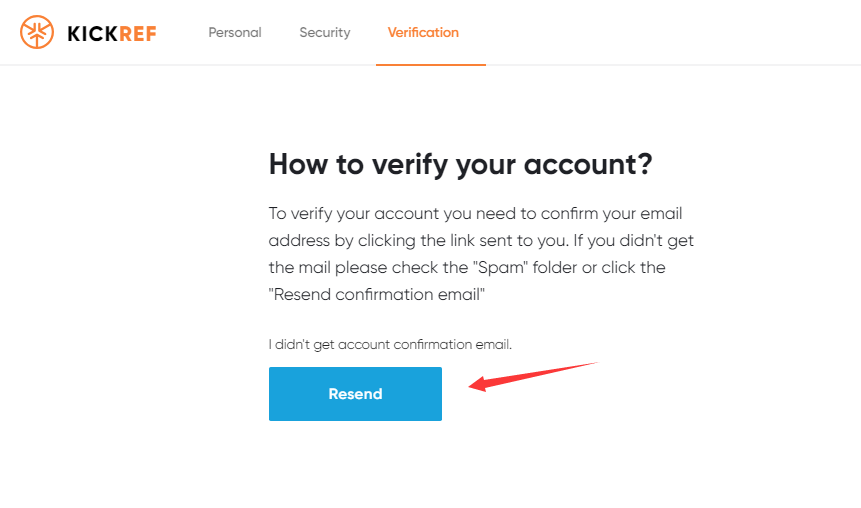861x508 pixels.
Task: Select the Verification tab
Action: tap(423, 32)
